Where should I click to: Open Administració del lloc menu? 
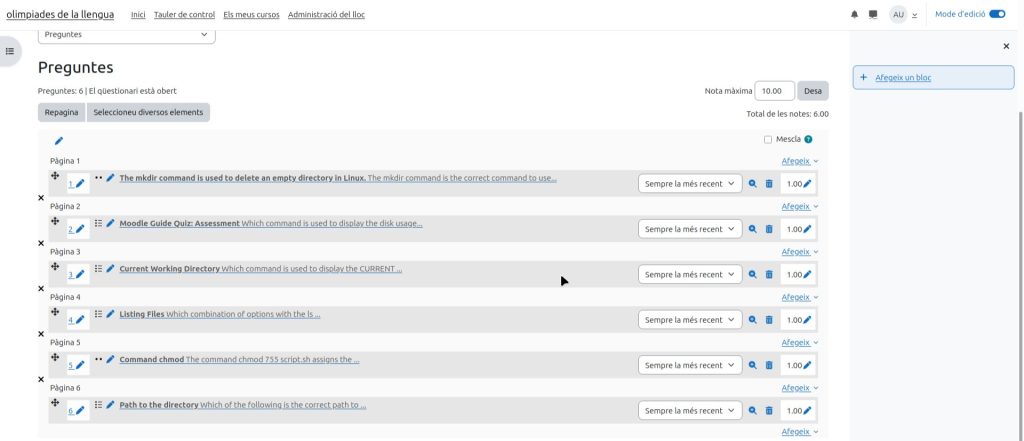pos(325,15)
